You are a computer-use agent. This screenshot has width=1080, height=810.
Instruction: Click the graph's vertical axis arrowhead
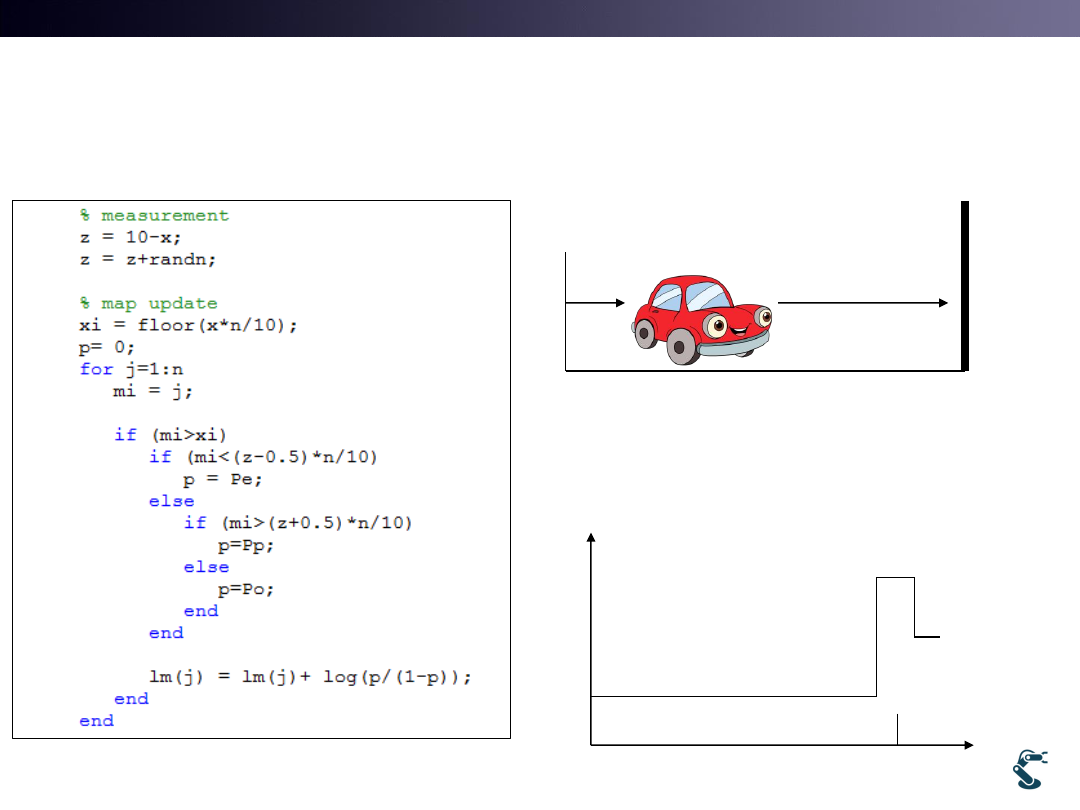coord(592,539)
